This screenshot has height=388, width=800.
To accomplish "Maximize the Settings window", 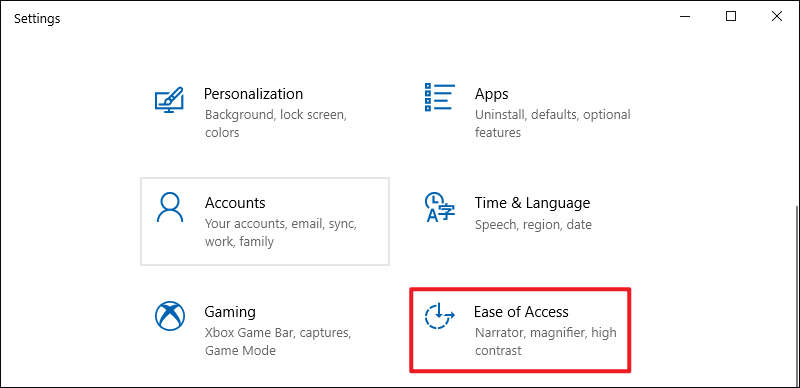I will [x=731, y=17].
